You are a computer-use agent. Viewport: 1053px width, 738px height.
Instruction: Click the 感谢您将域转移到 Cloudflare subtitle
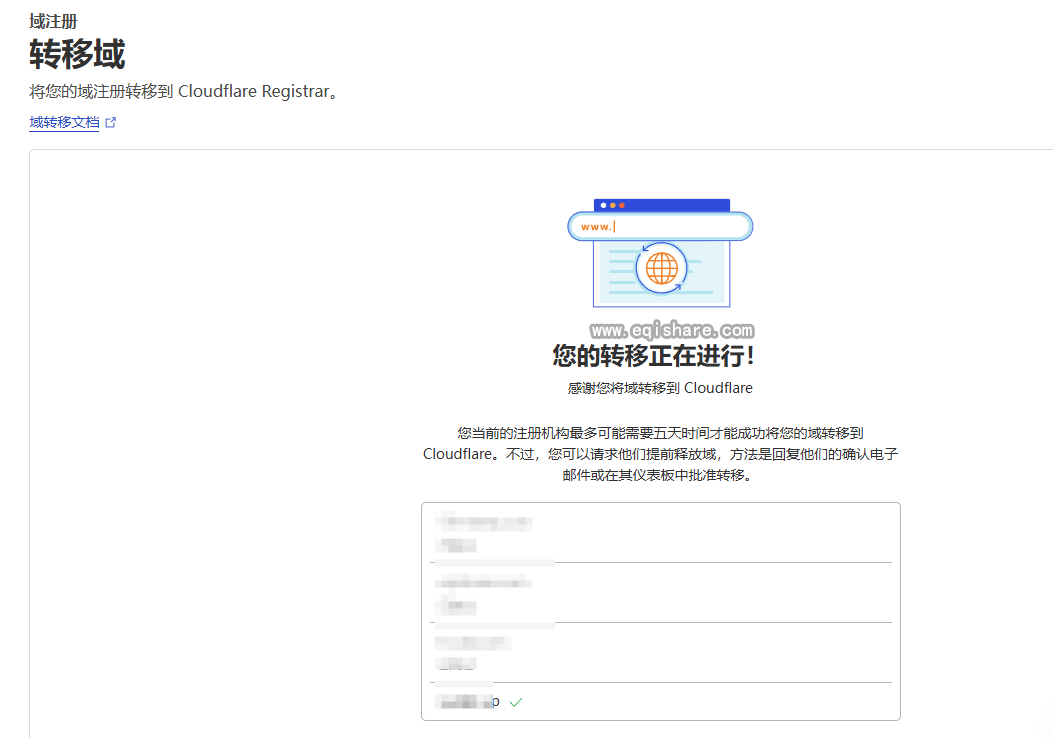(660, 388)
